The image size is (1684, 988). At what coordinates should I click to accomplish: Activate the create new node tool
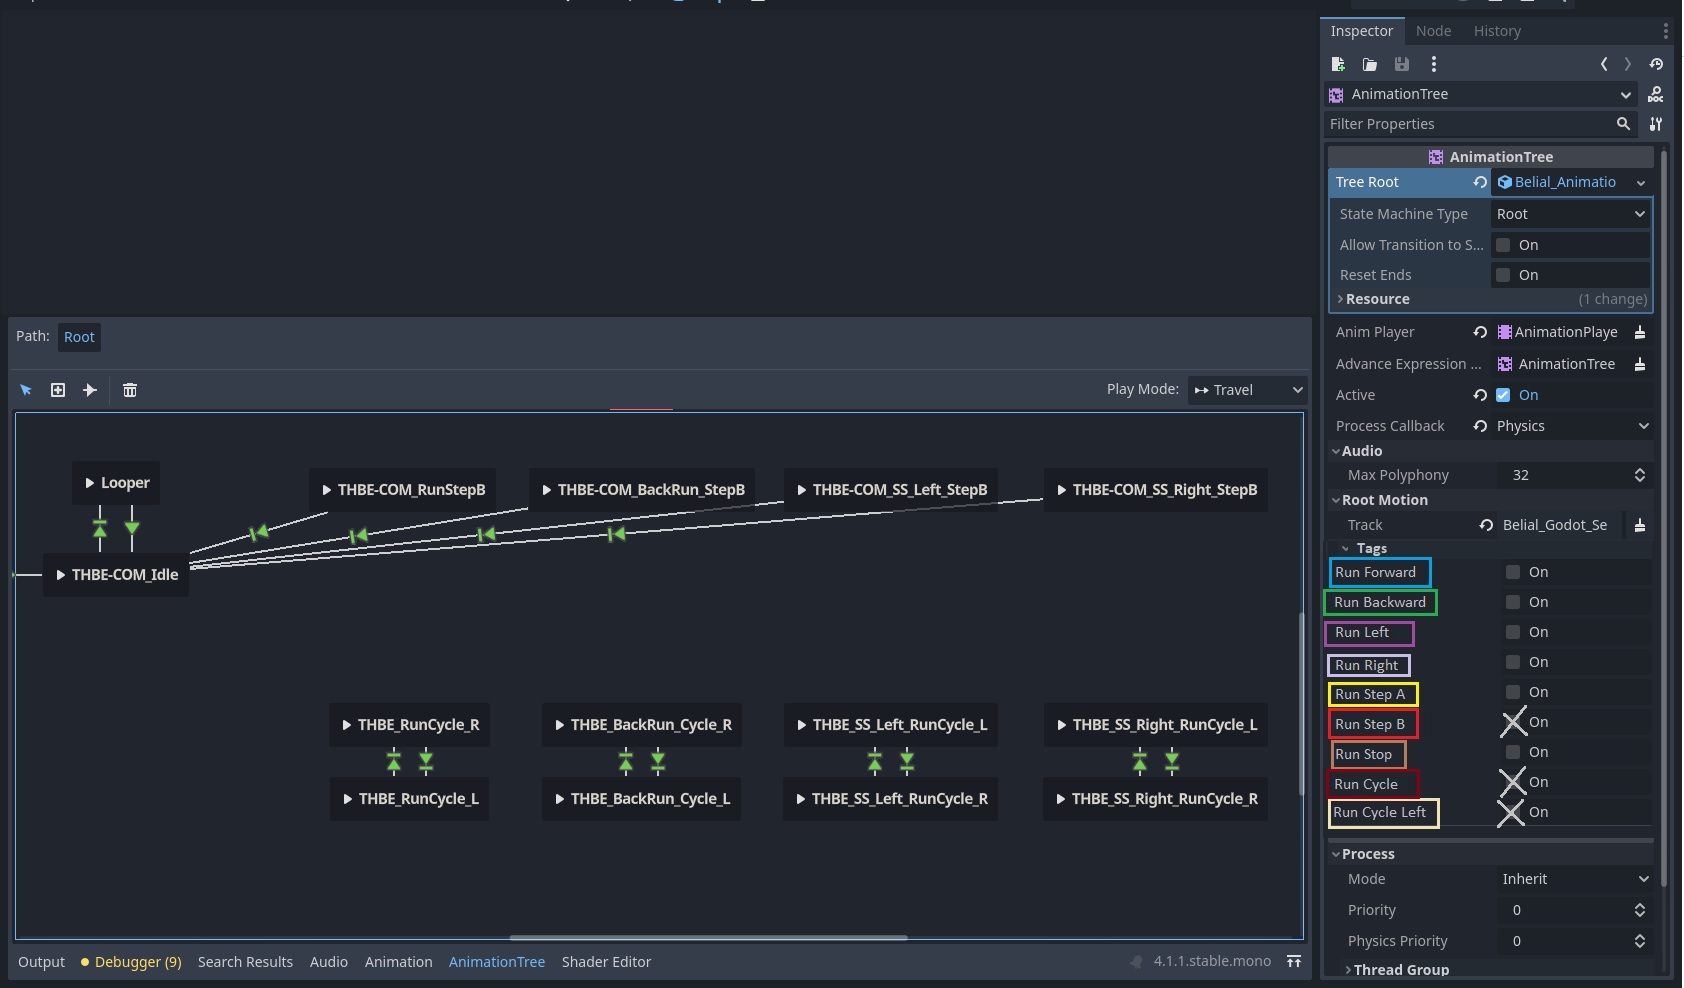pos(57,390)
